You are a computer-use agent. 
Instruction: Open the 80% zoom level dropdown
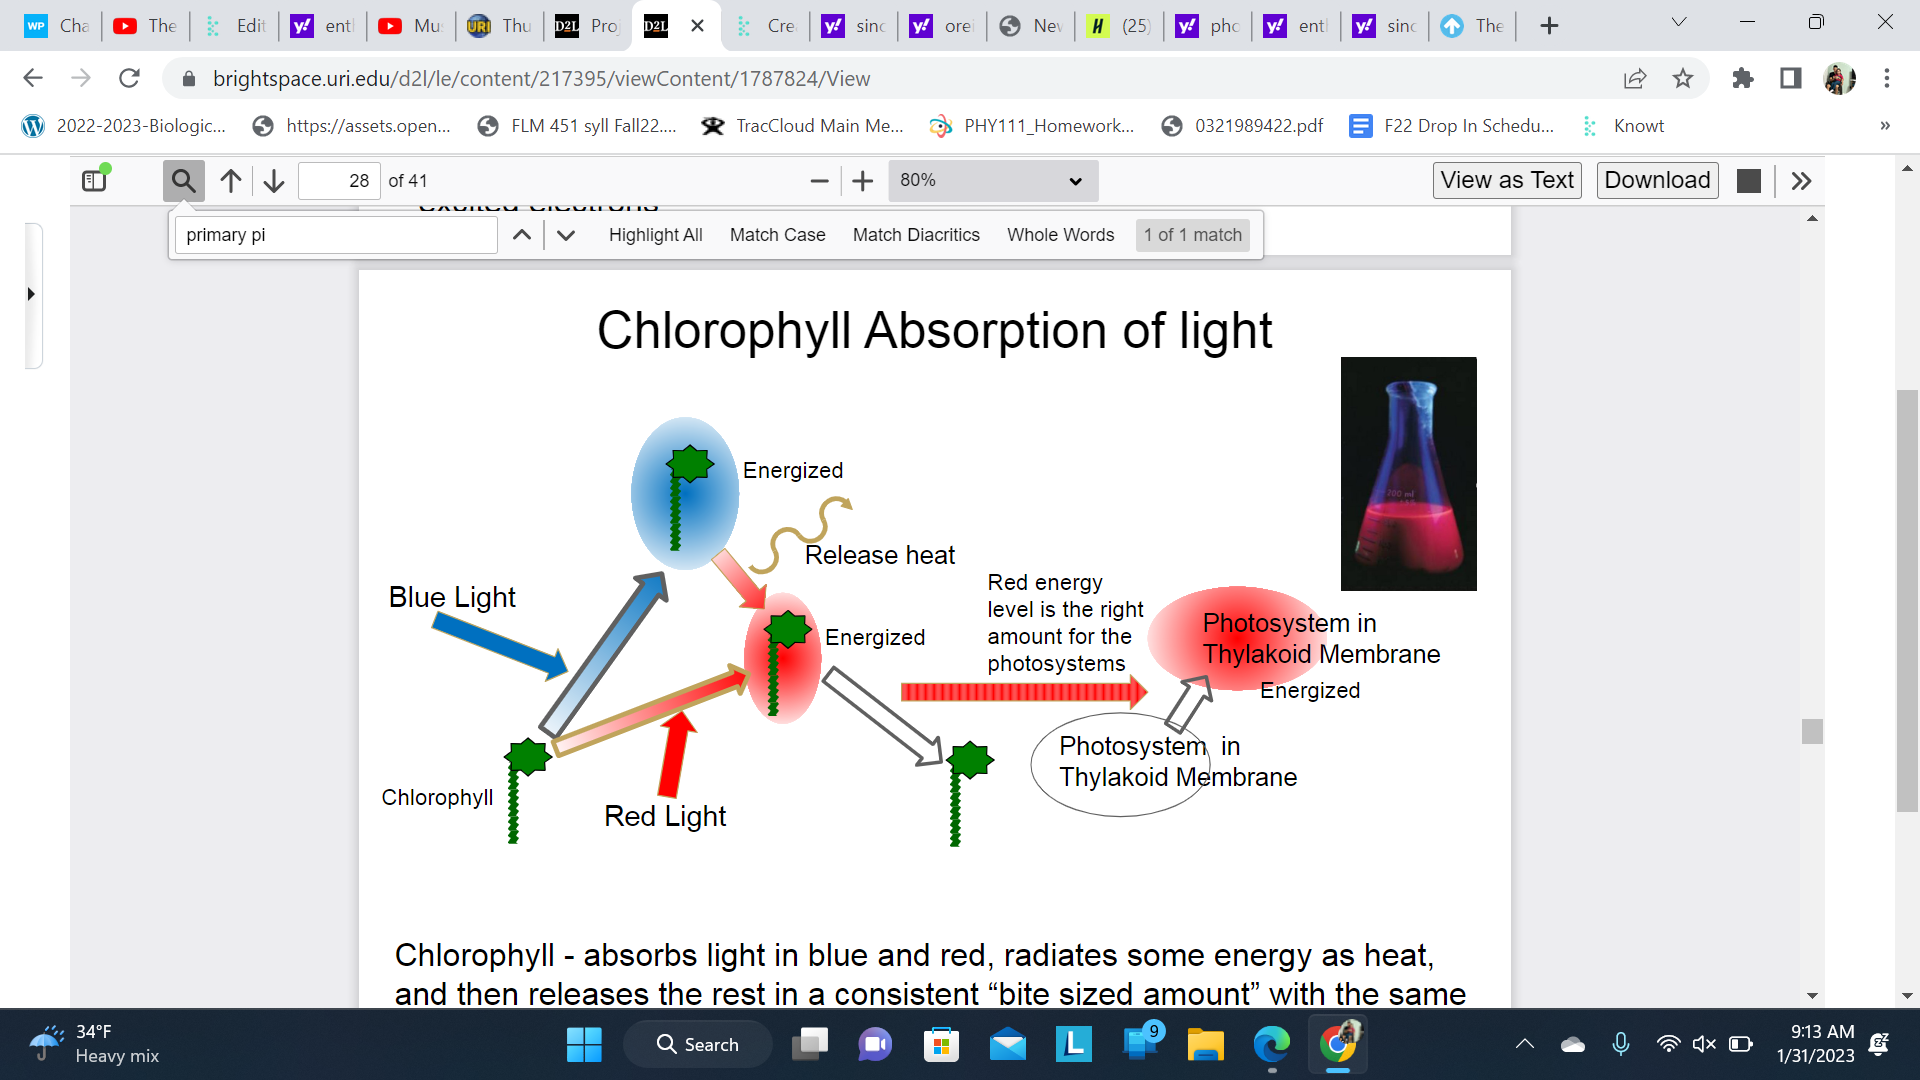(992, 181)
